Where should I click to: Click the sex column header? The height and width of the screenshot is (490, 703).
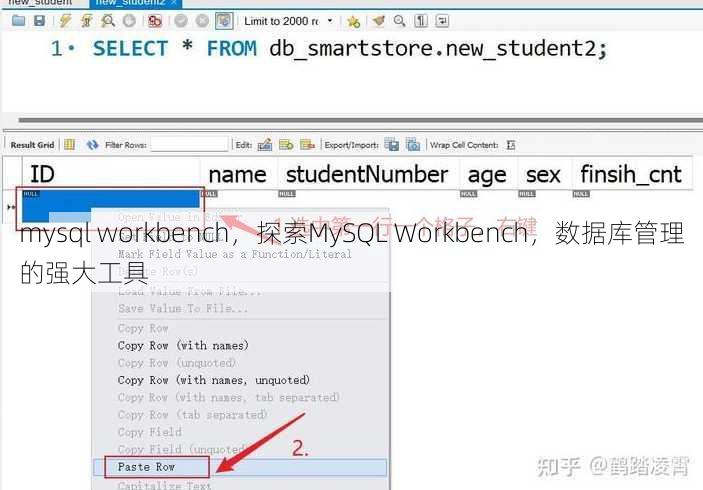pyautogui.click(x=544, y=174)
